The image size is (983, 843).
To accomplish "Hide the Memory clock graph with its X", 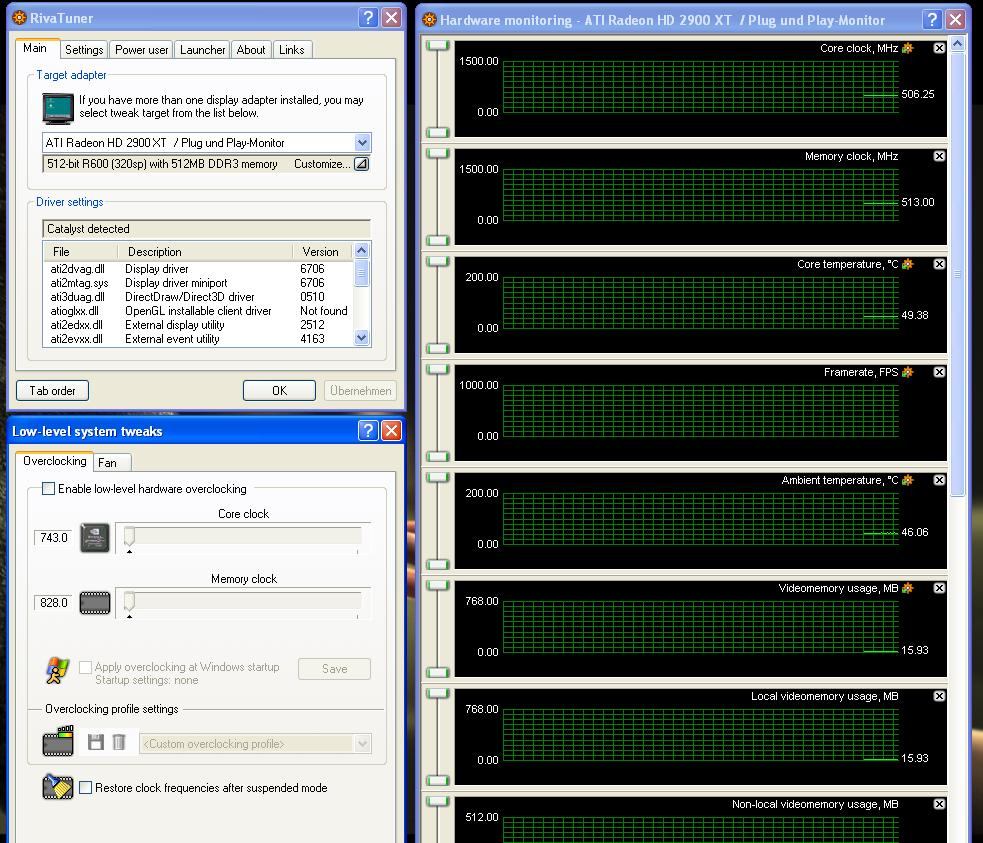I will pyautogui.click(x=939, y=156).
